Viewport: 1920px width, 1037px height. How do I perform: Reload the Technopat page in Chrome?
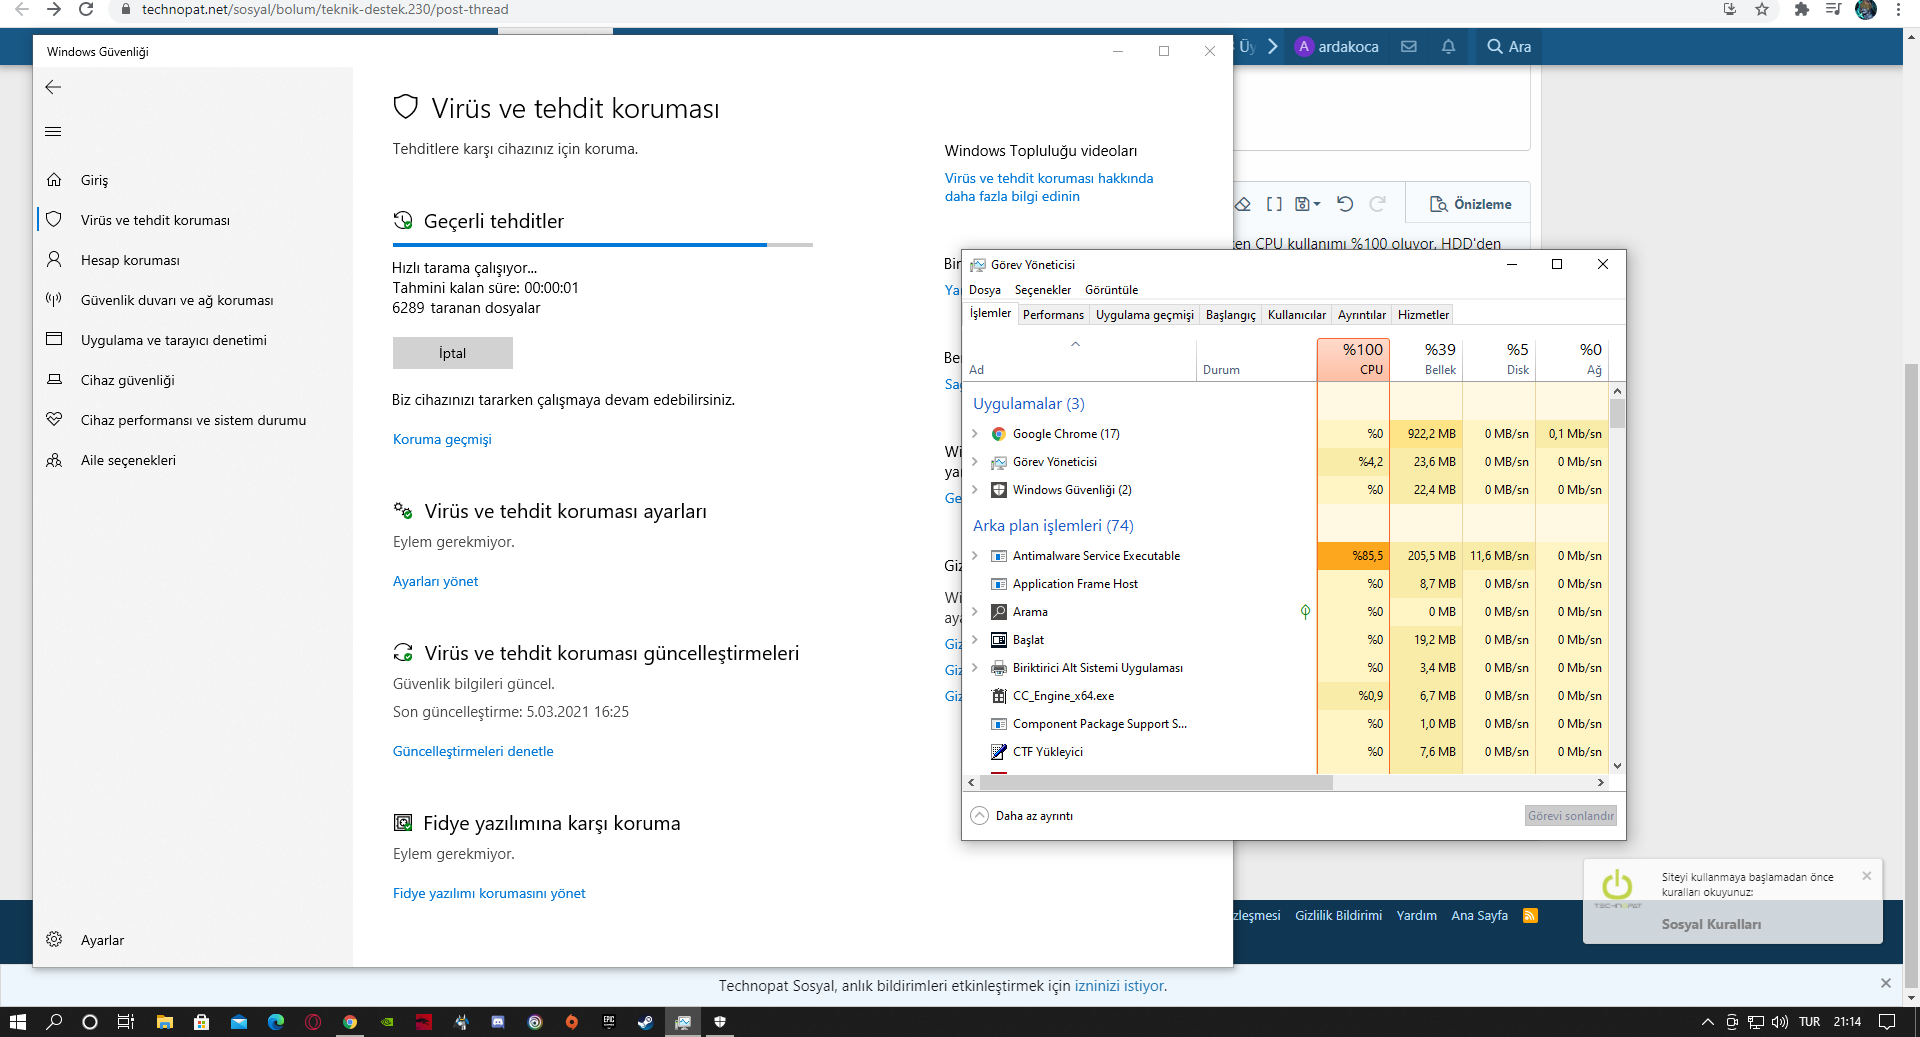pos(86,9)
